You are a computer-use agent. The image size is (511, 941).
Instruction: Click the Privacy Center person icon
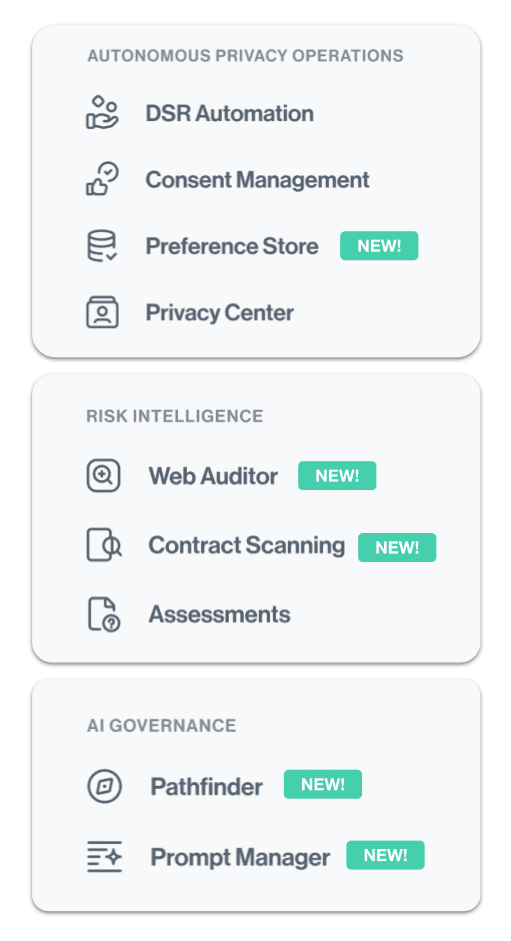[102, 312]
